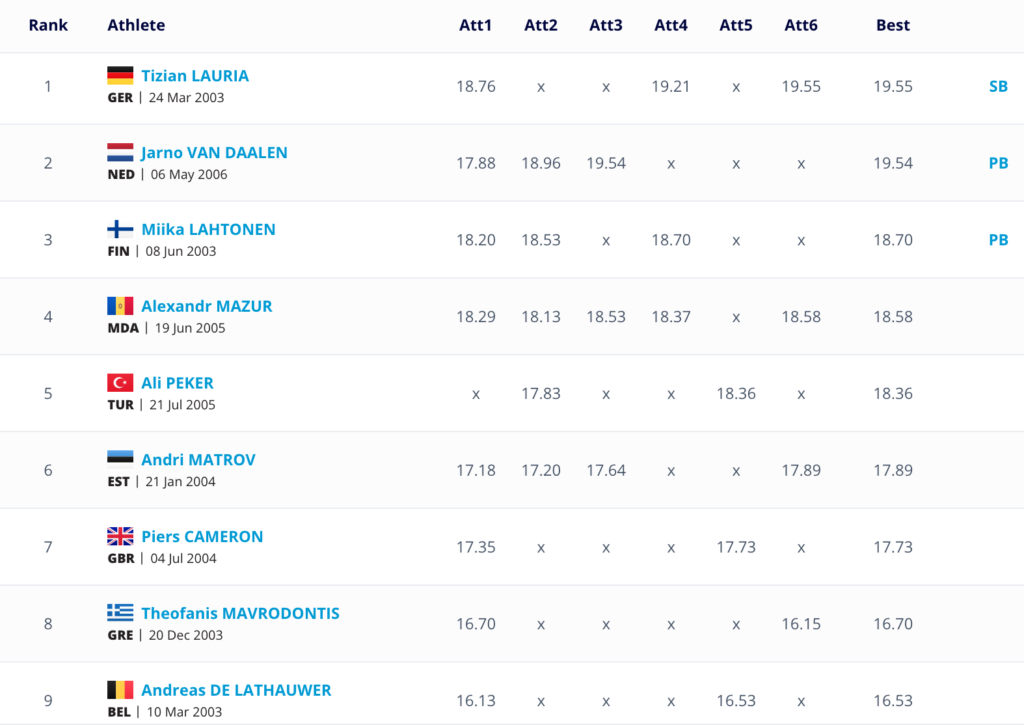Open Theofanis MAVRODONTIS profile link

[x=240, y=613]
